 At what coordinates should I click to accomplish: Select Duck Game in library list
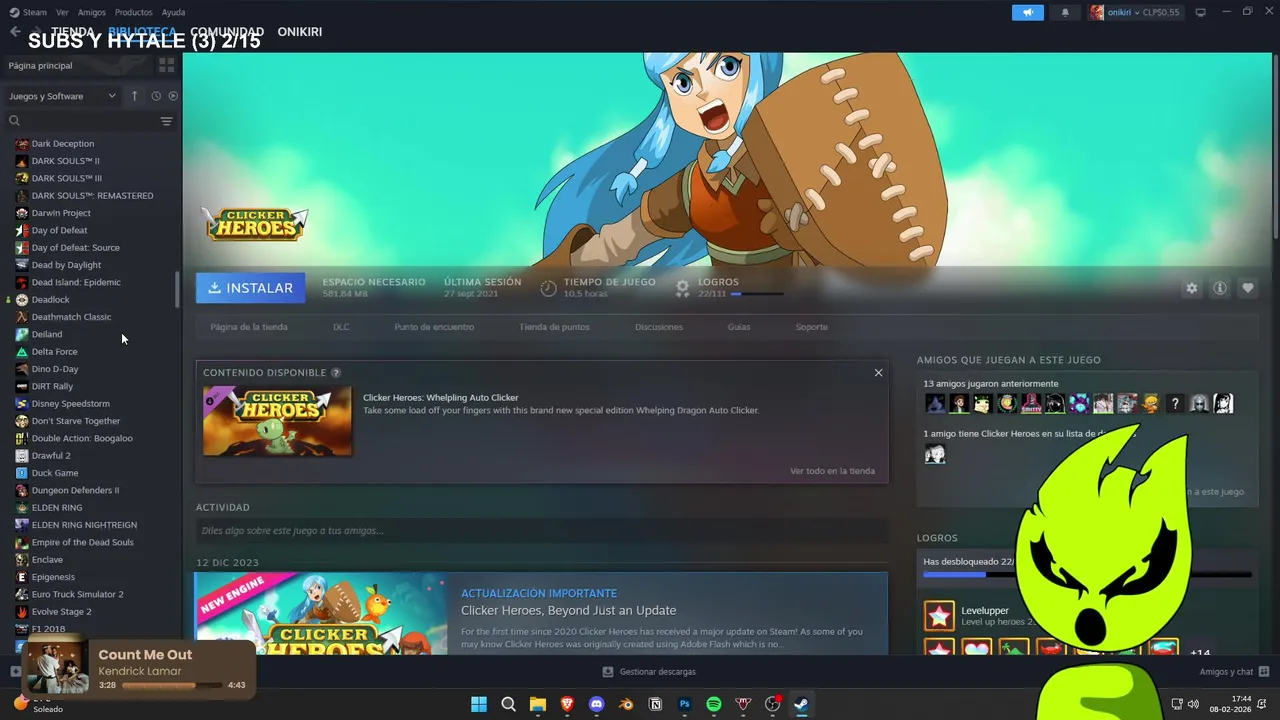click(x=55, y=473)
